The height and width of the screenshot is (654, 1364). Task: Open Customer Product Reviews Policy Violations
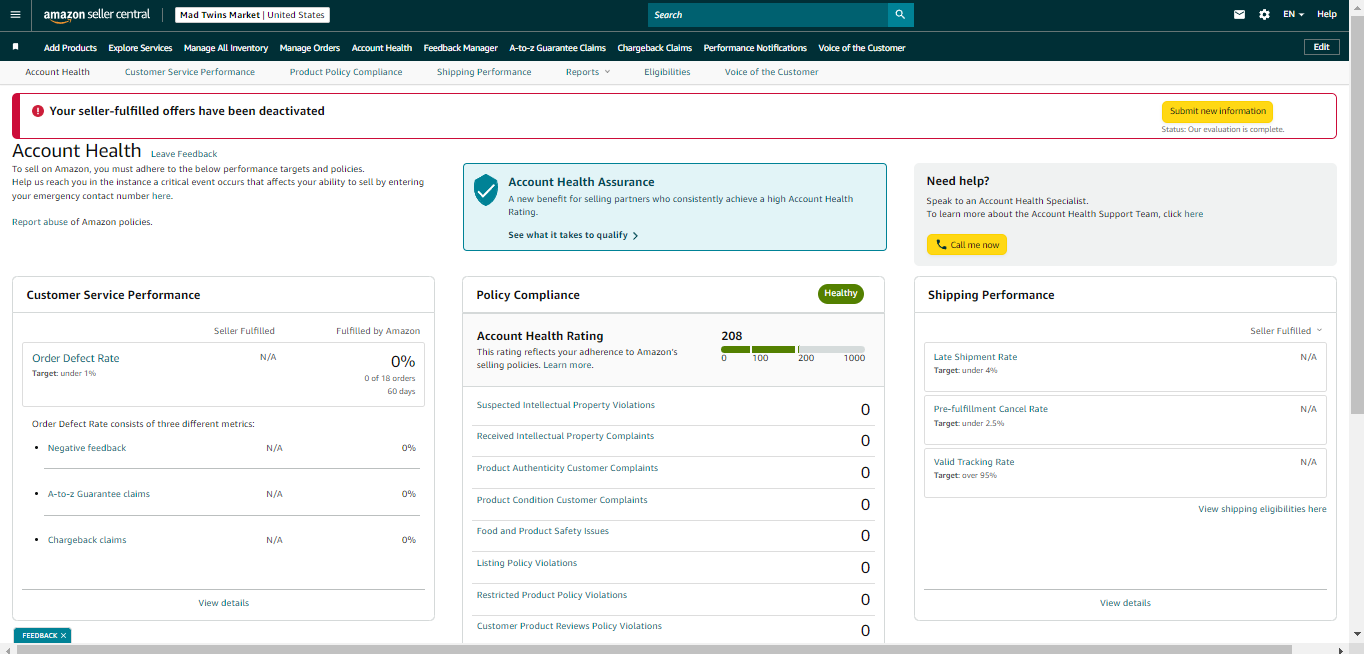point(569,626)
